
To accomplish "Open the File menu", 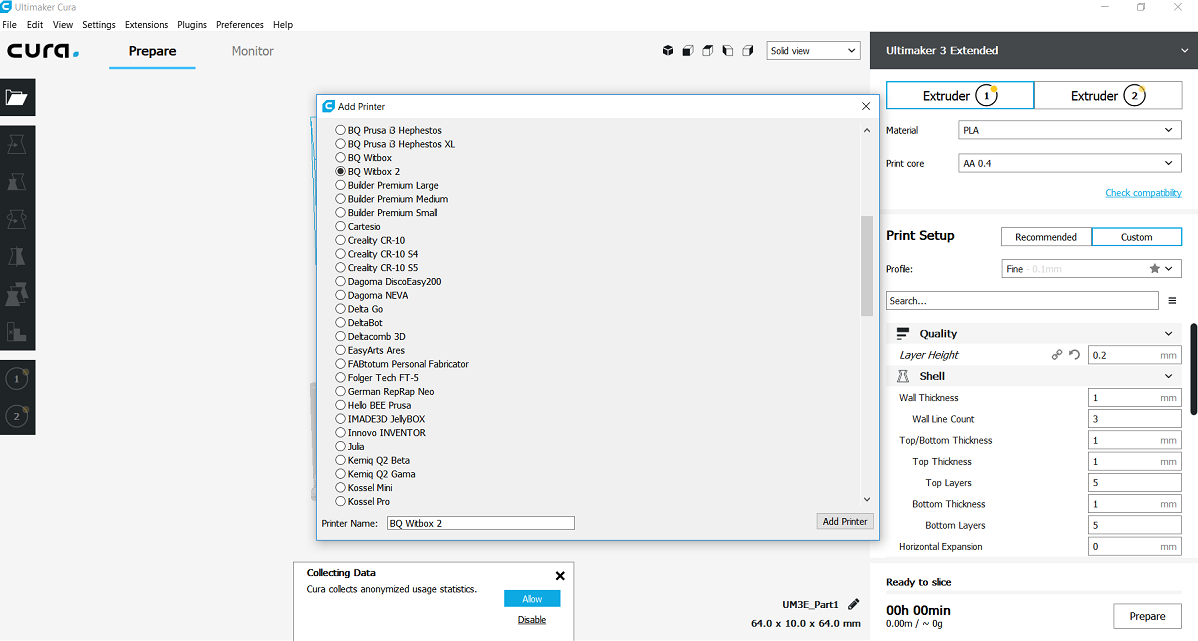I will pos(9,24).
